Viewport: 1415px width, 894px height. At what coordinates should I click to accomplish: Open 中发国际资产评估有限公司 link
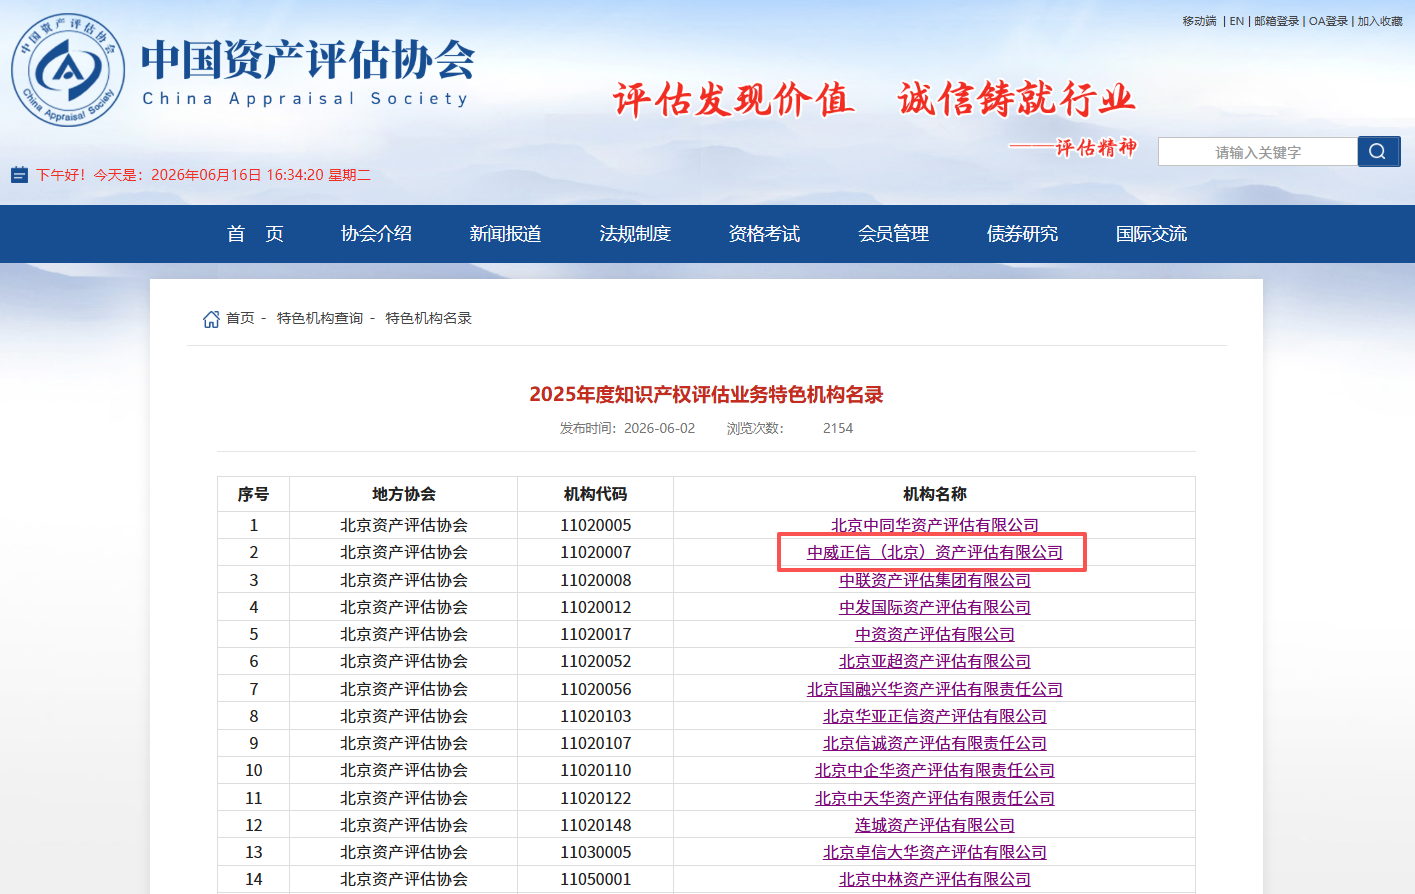pos(935,607)
